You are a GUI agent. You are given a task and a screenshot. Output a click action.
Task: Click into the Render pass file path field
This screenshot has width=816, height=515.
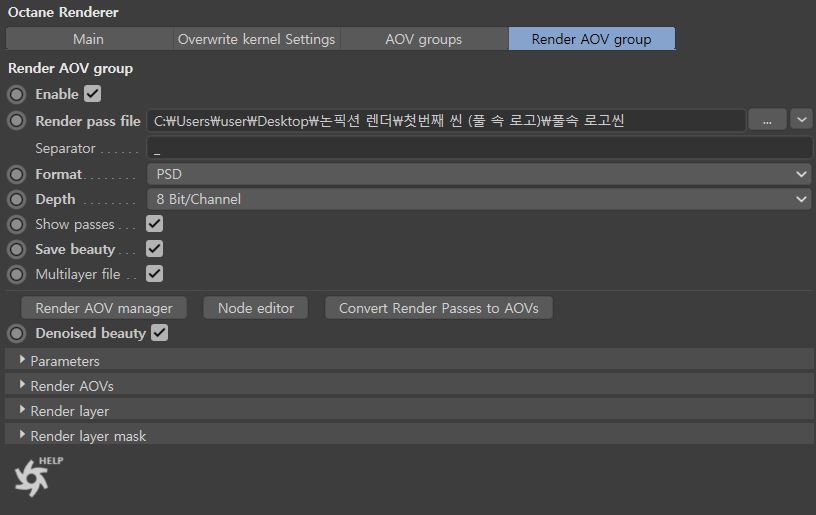[446, 121]
